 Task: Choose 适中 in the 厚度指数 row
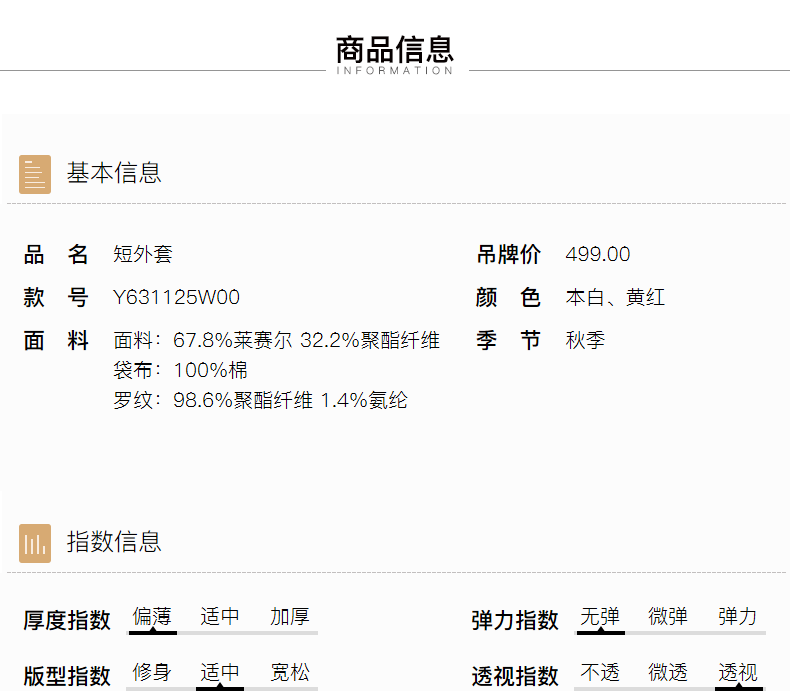220,617
